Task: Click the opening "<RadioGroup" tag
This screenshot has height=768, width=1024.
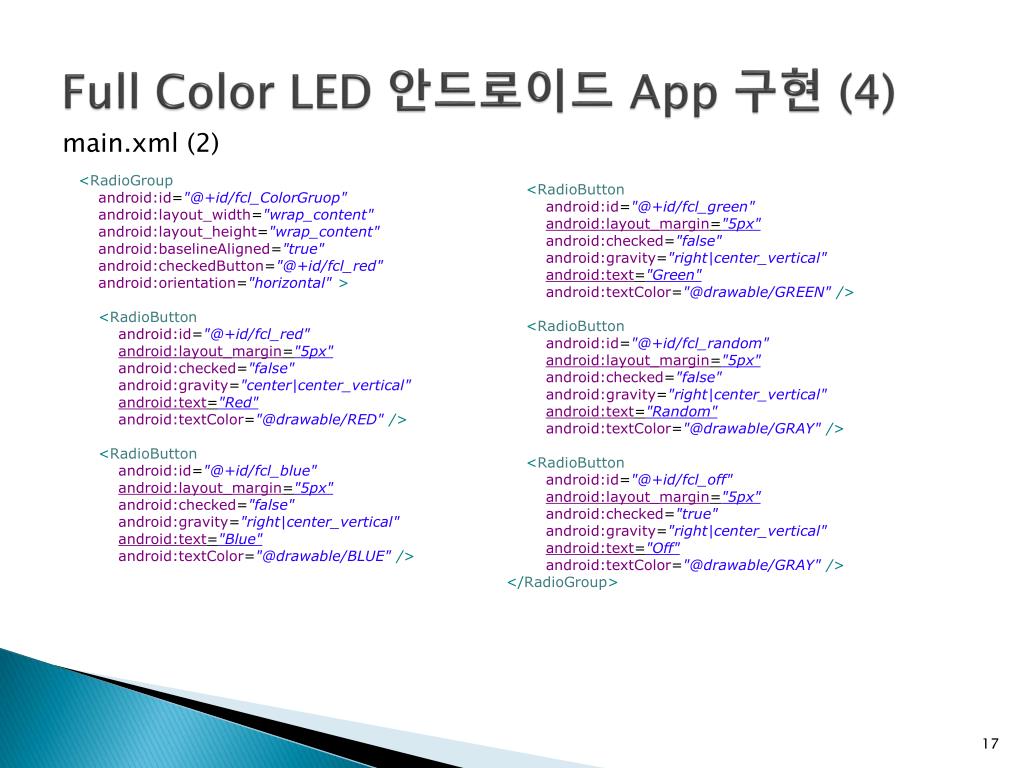Action: click(126, 180)
